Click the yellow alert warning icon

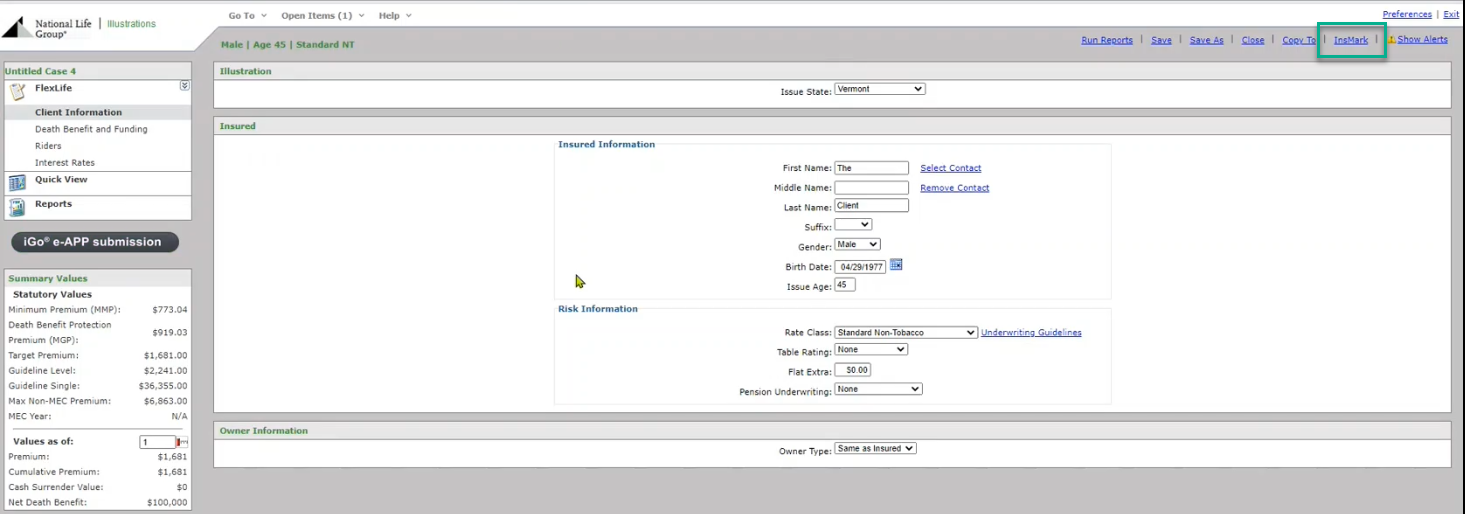pos(1391,40)
